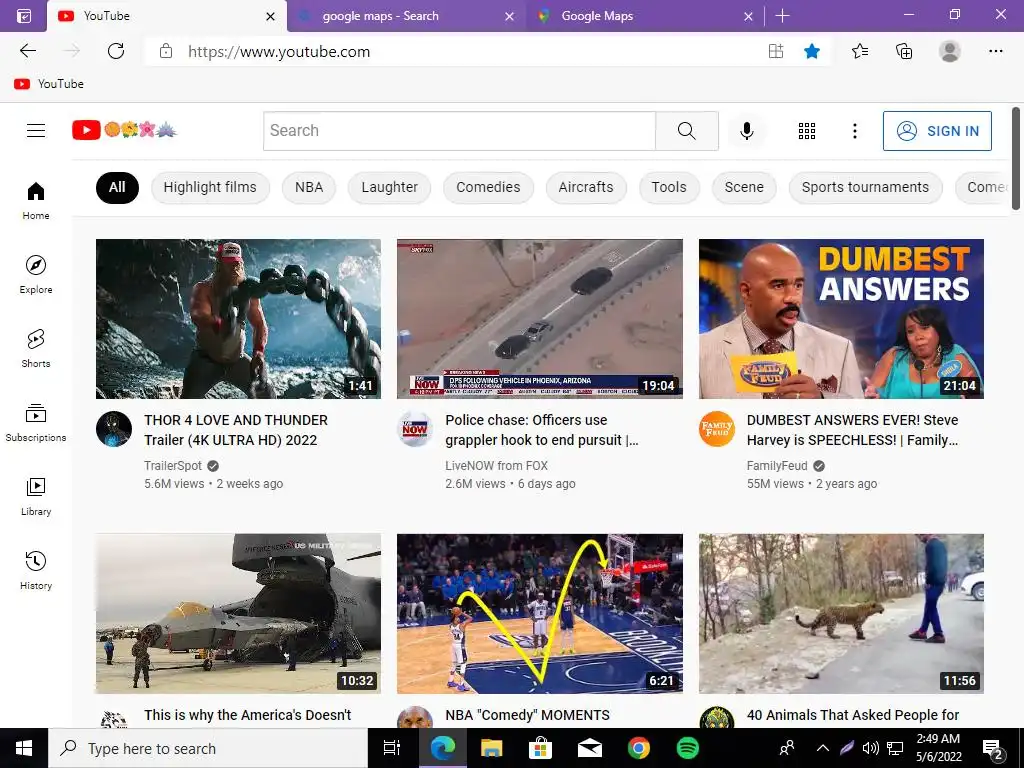The height and width of the screenshot is (768, 1024).
Task: Play the leopard animals video thumbnail
Action: point(841,614)
